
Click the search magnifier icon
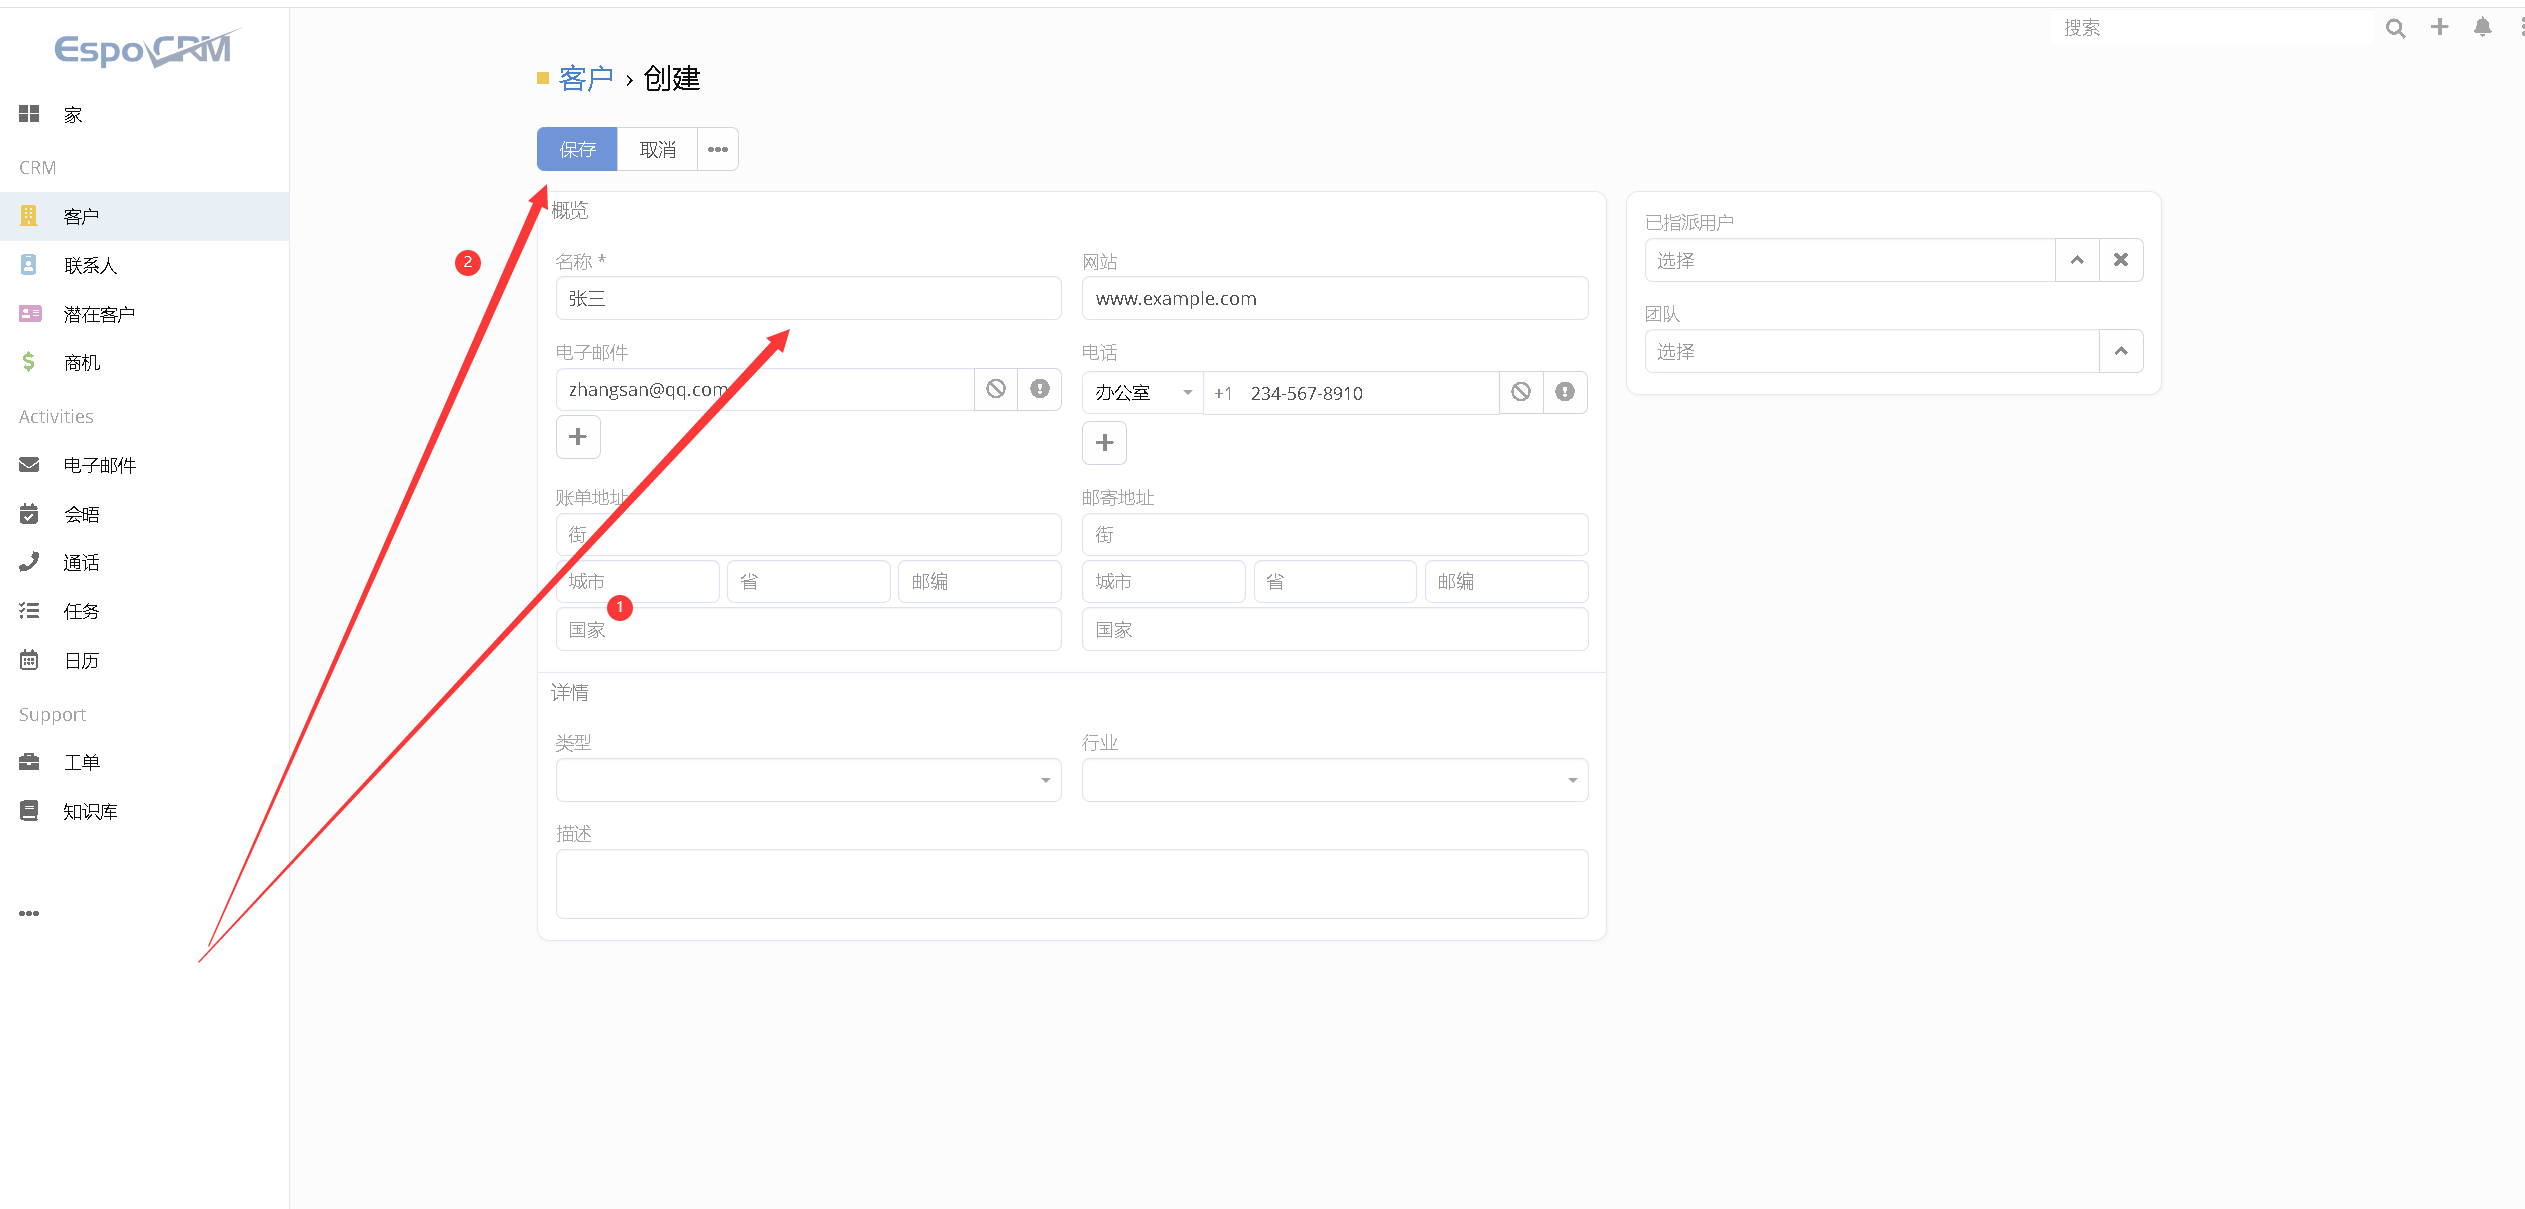pos(2395,28)
